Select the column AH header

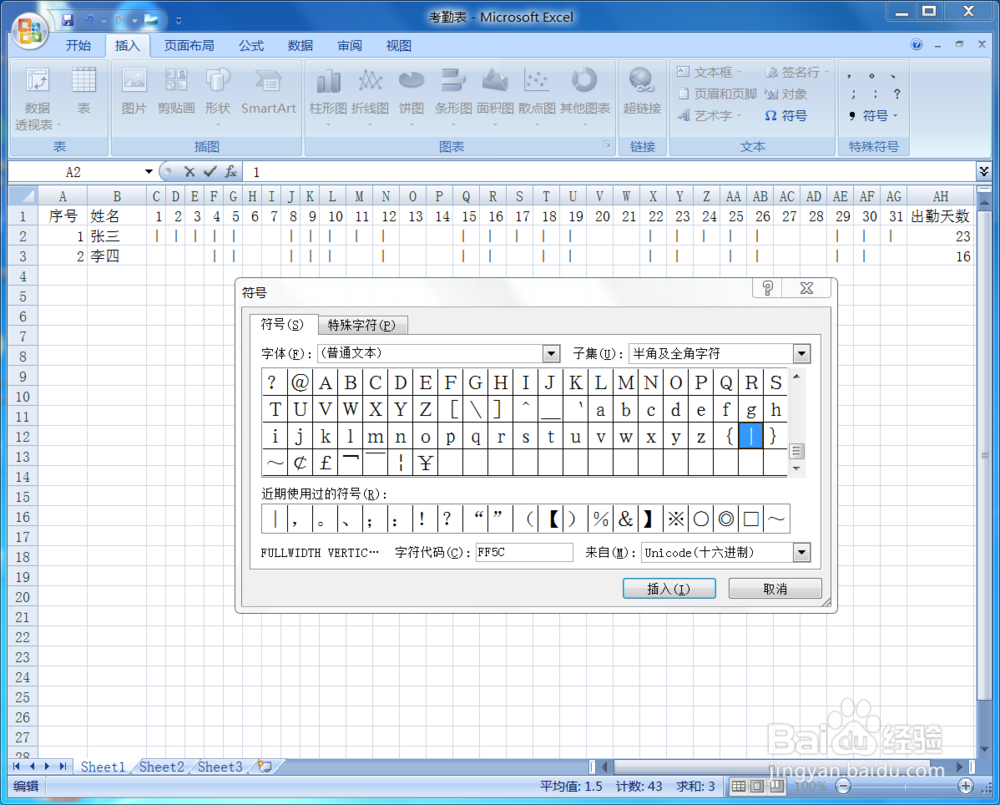[941, 196]
